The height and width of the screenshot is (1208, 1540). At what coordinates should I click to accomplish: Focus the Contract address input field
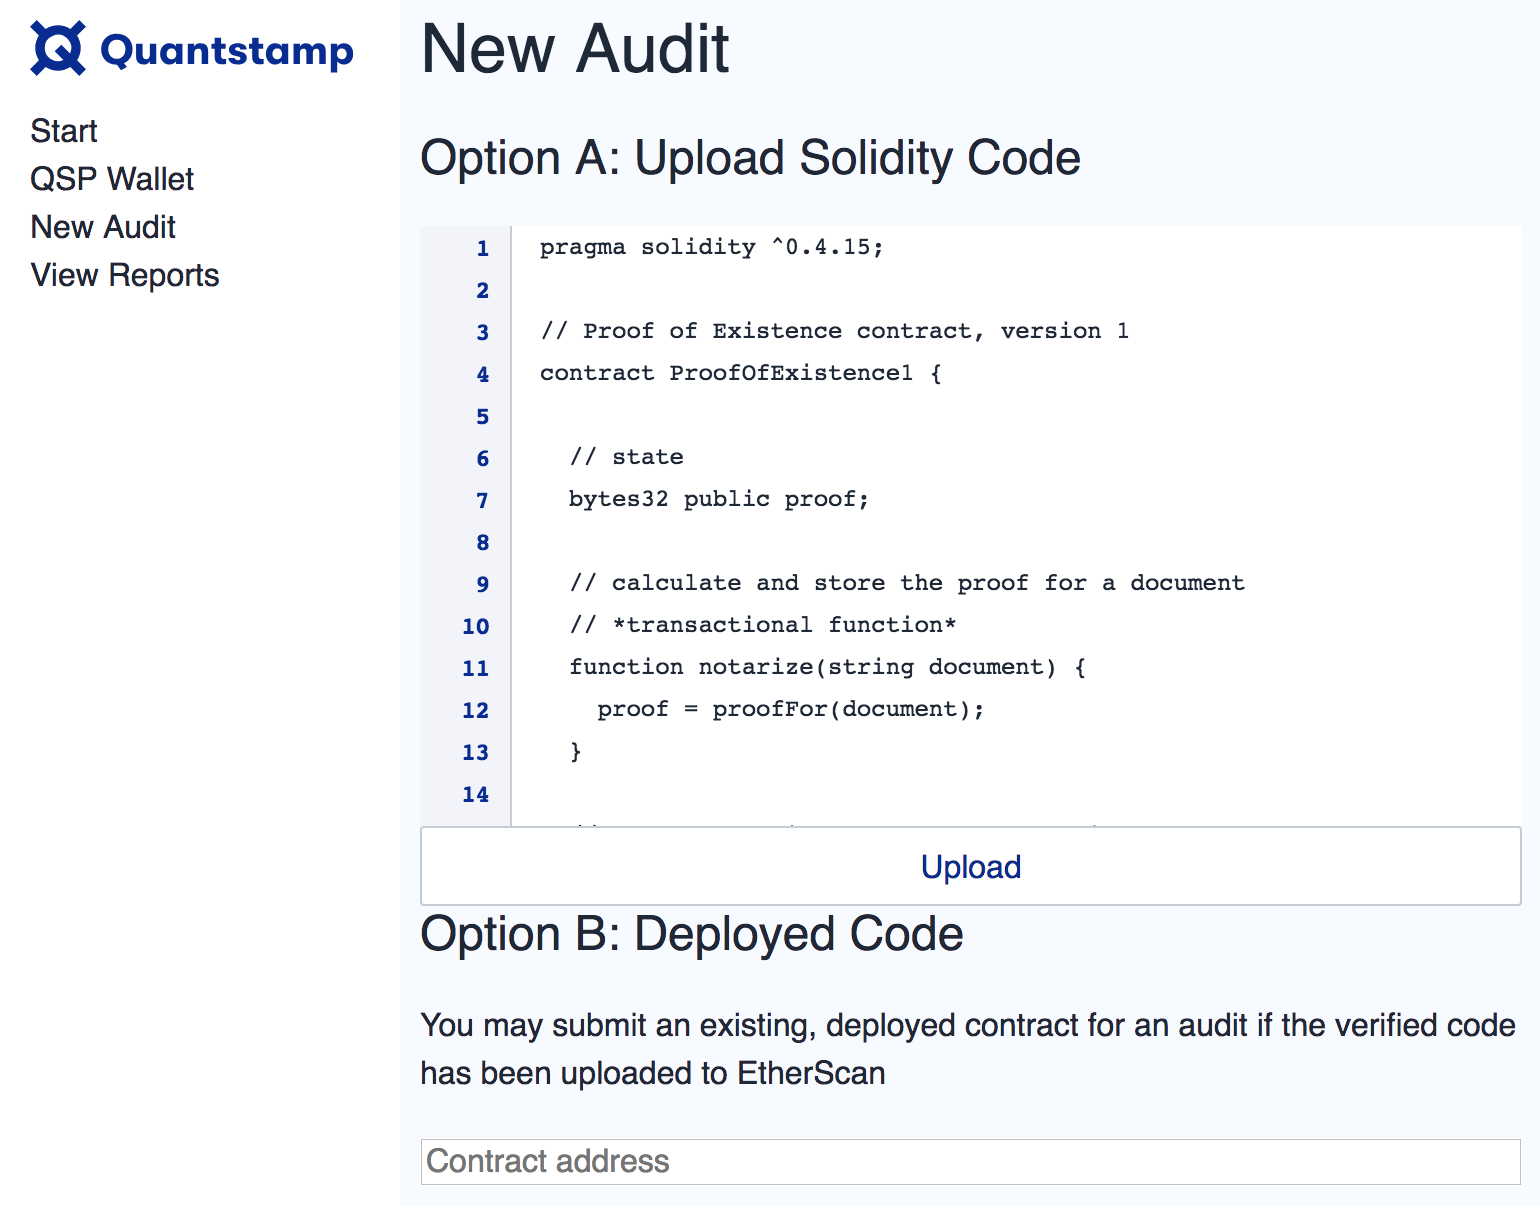click(971, 1162)
